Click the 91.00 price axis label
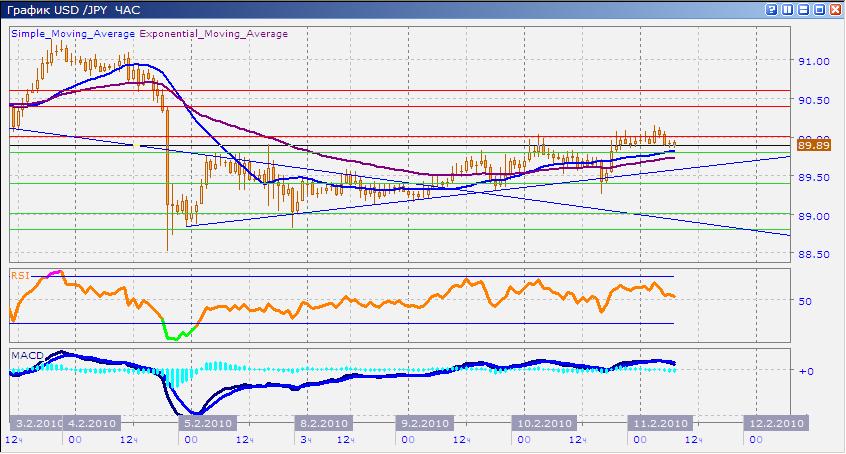 click(814, 62)
